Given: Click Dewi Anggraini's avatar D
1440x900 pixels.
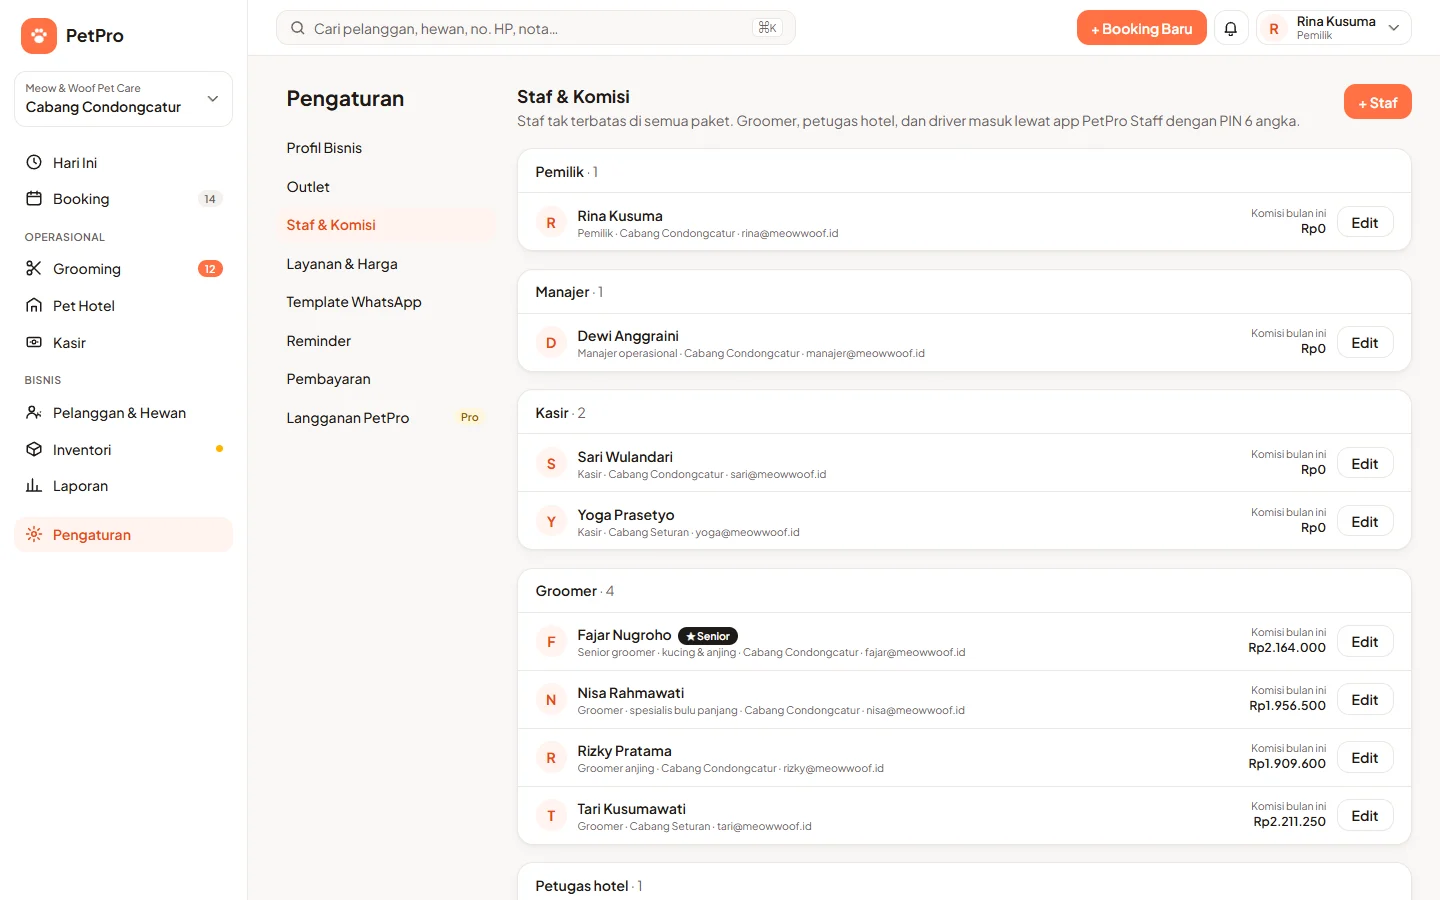Looking at the screenshot, I should (551, 343).
